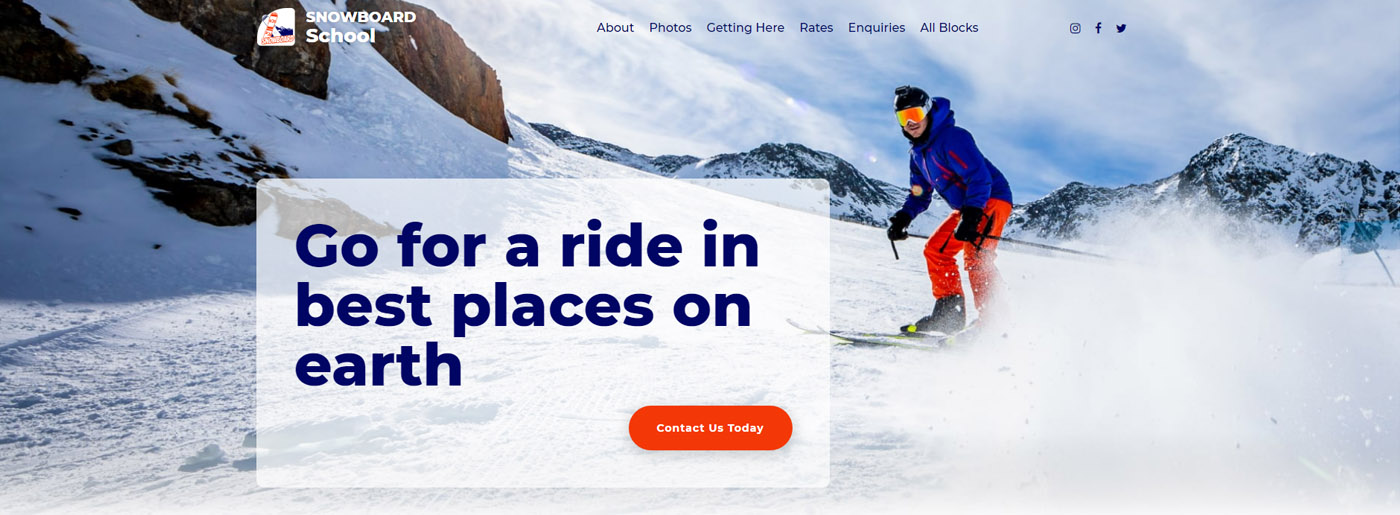1400x515 pixels.
Task: Click the word SNOWBOARD in the header
Action: click(x=360, y=17)
